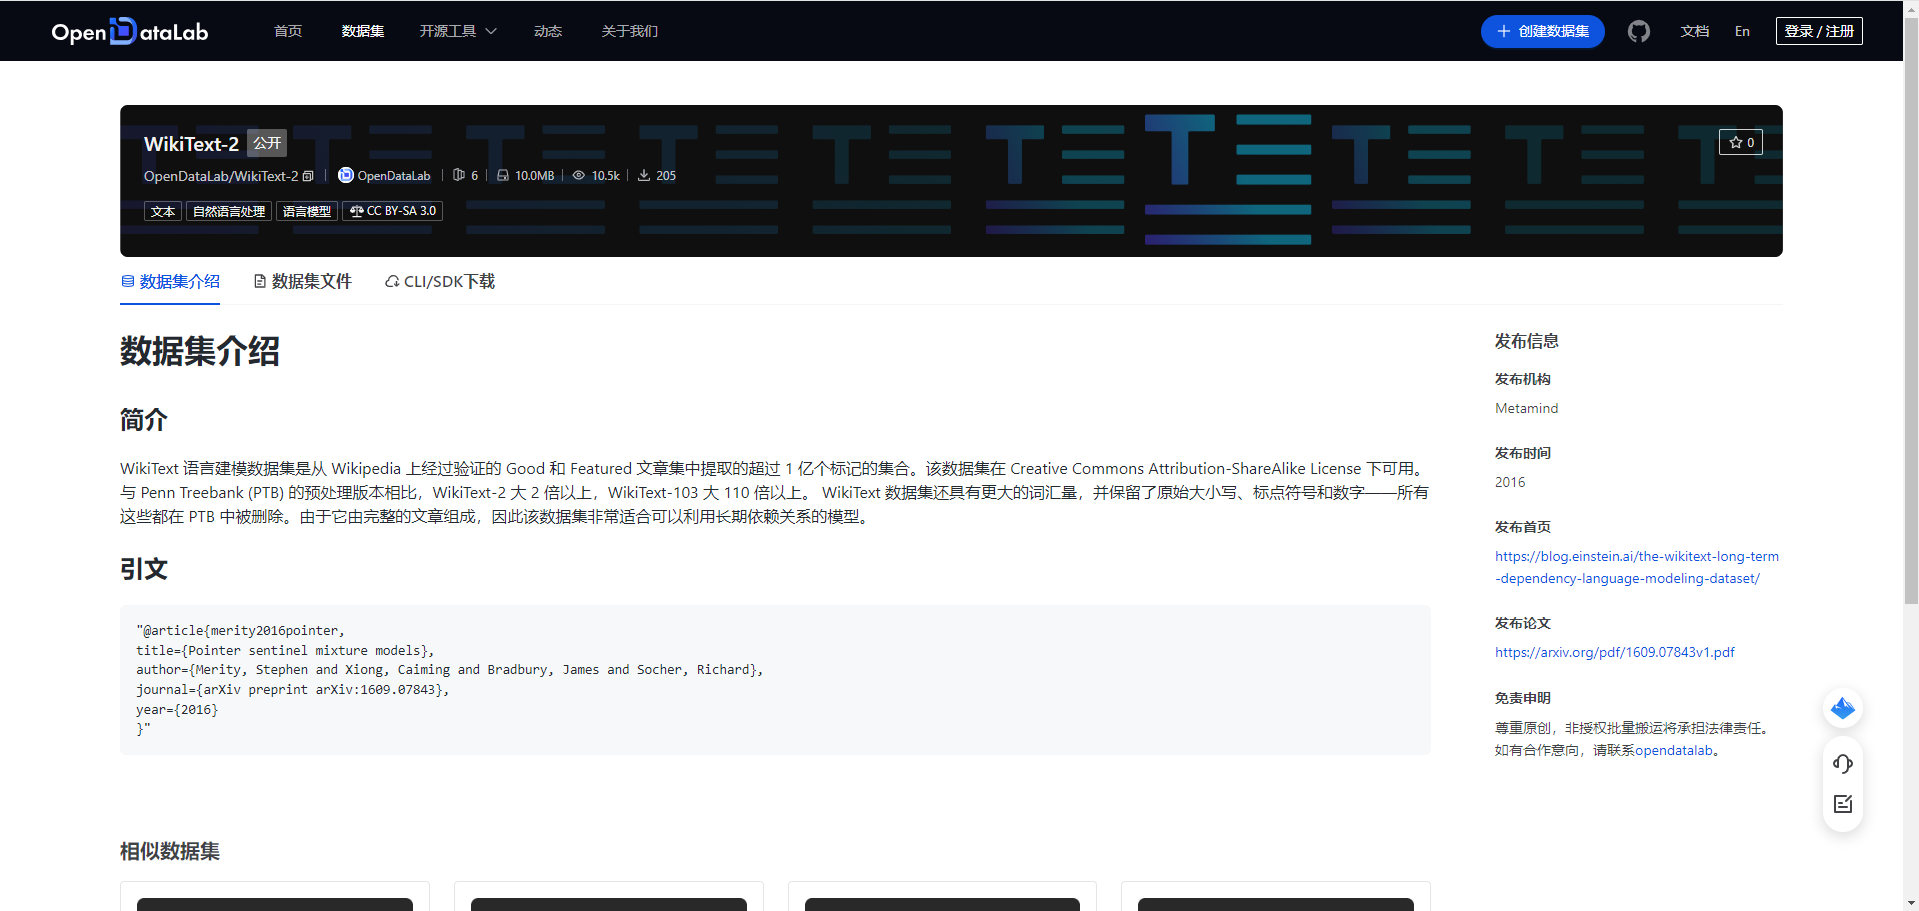
Task: Open the 数据集 menu item
Action: (362, 31)
